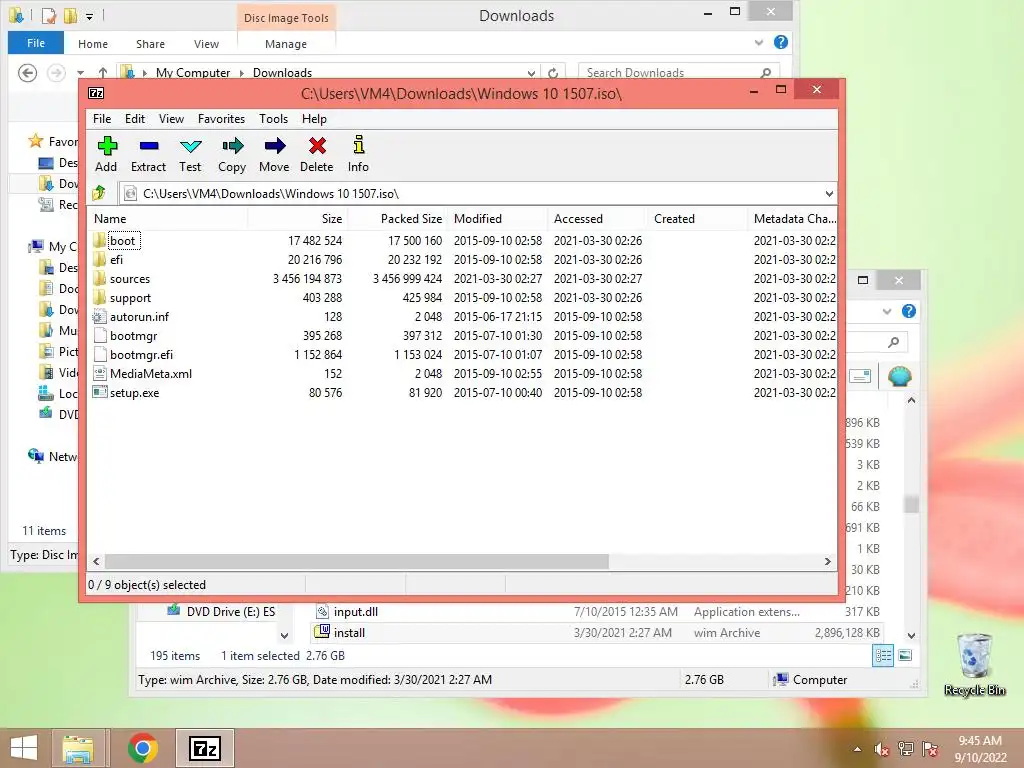Open the 7-Zip Edit menu

135,119
